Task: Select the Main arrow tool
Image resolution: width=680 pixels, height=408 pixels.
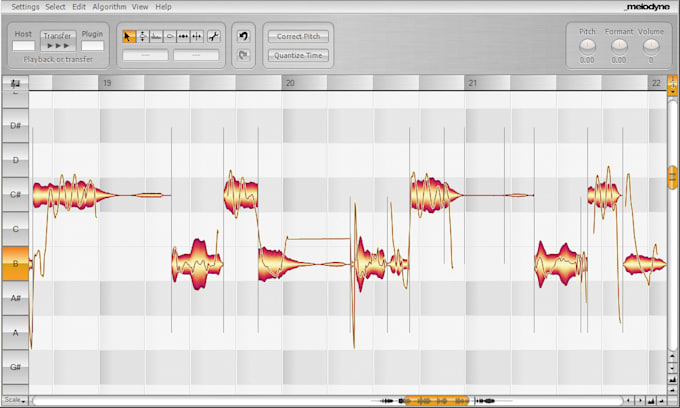Action: pos(128,37)
